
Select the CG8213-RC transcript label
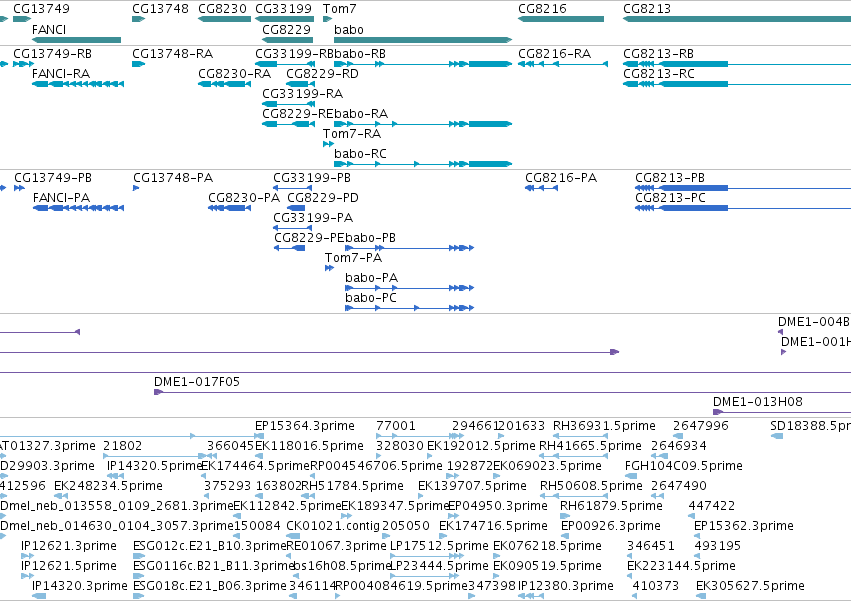(x=659, y=74)
